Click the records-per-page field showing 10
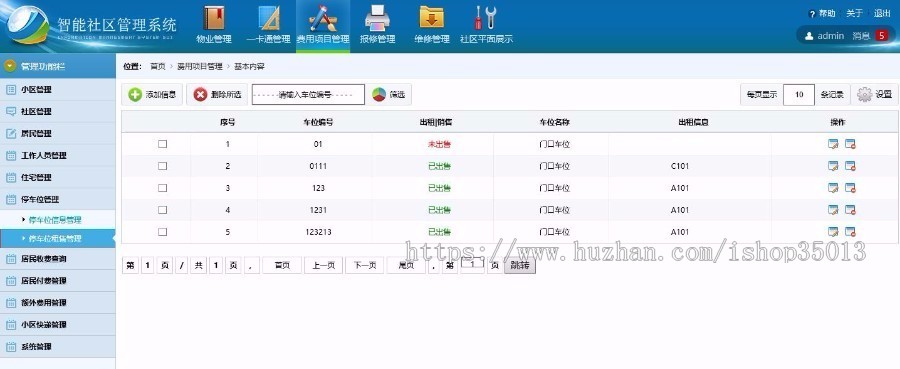The height and width of the screenshot is (369, 900). pos(799,95)
